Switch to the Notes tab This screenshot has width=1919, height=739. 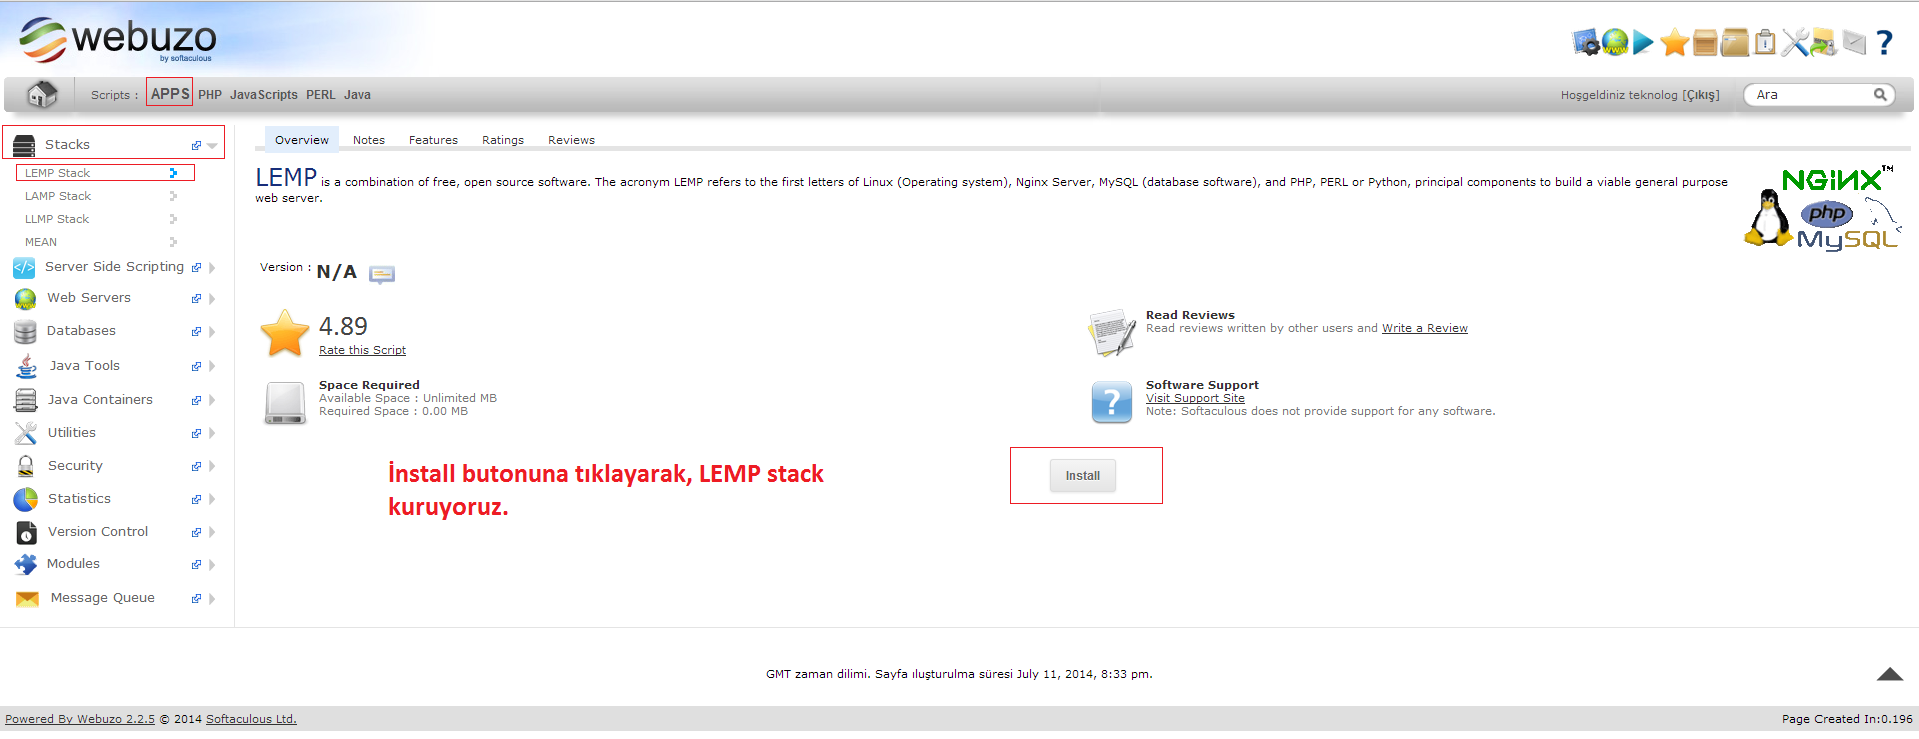[x=369, y=140]
